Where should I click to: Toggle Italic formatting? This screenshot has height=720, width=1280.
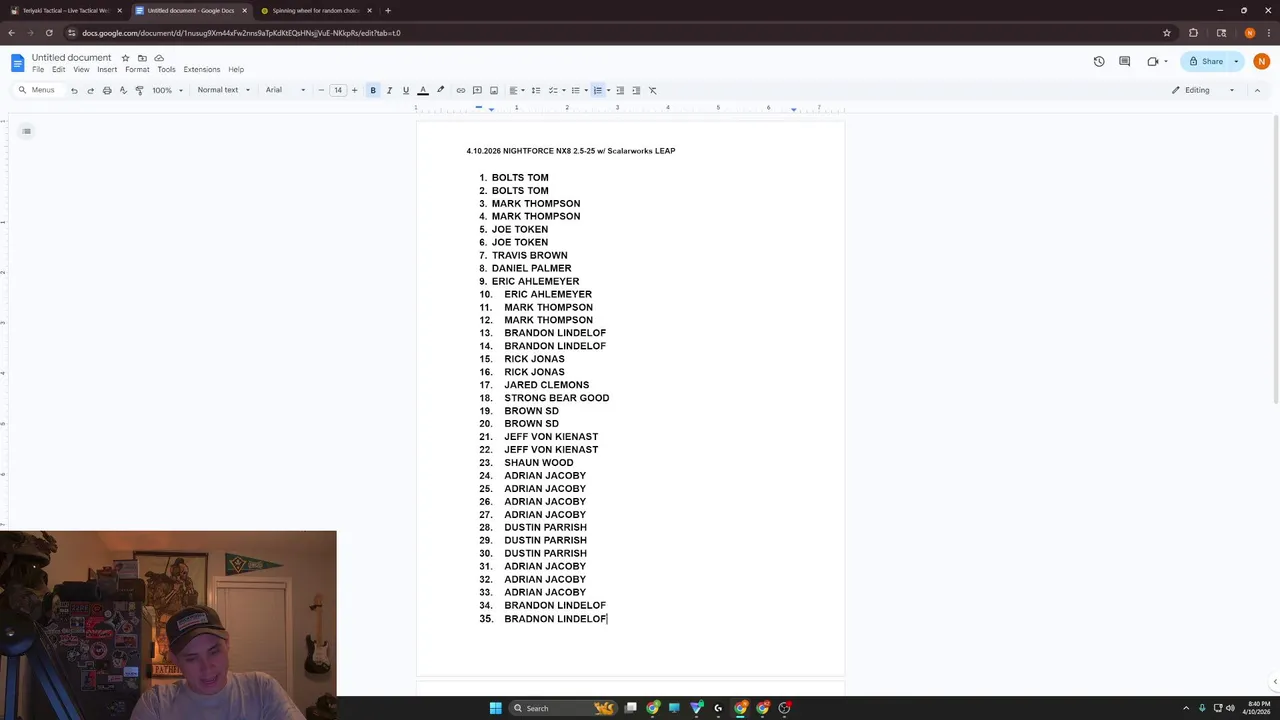(x=389, y=90)
